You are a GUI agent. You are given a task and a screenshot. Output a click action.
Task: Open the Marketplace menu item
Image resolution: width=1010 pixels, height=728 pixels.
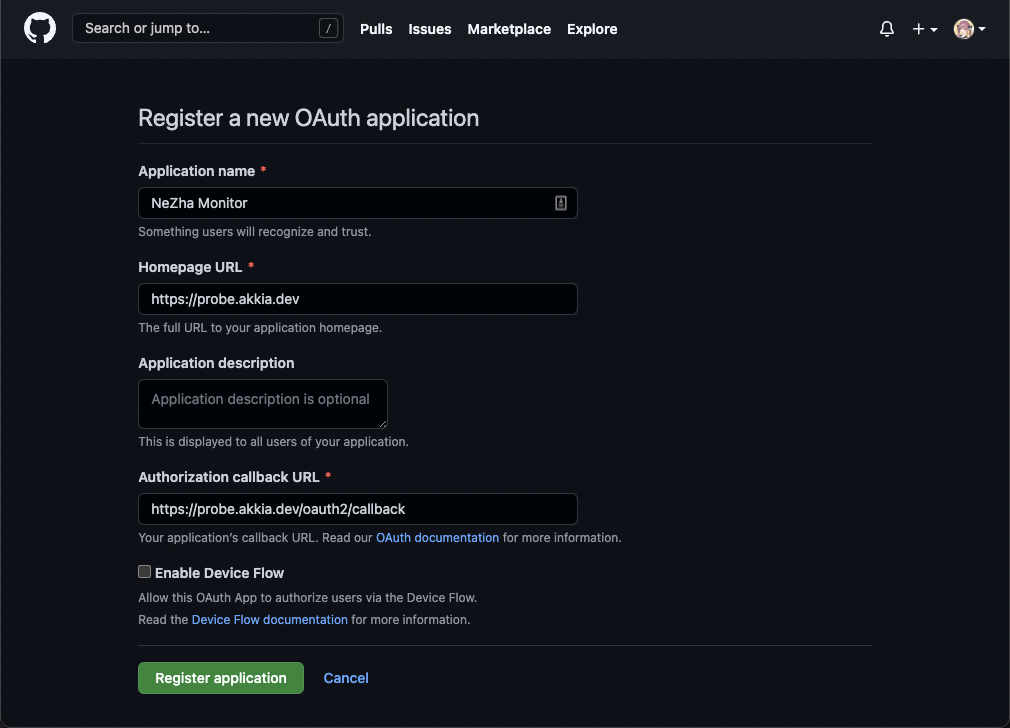(509, 29)
